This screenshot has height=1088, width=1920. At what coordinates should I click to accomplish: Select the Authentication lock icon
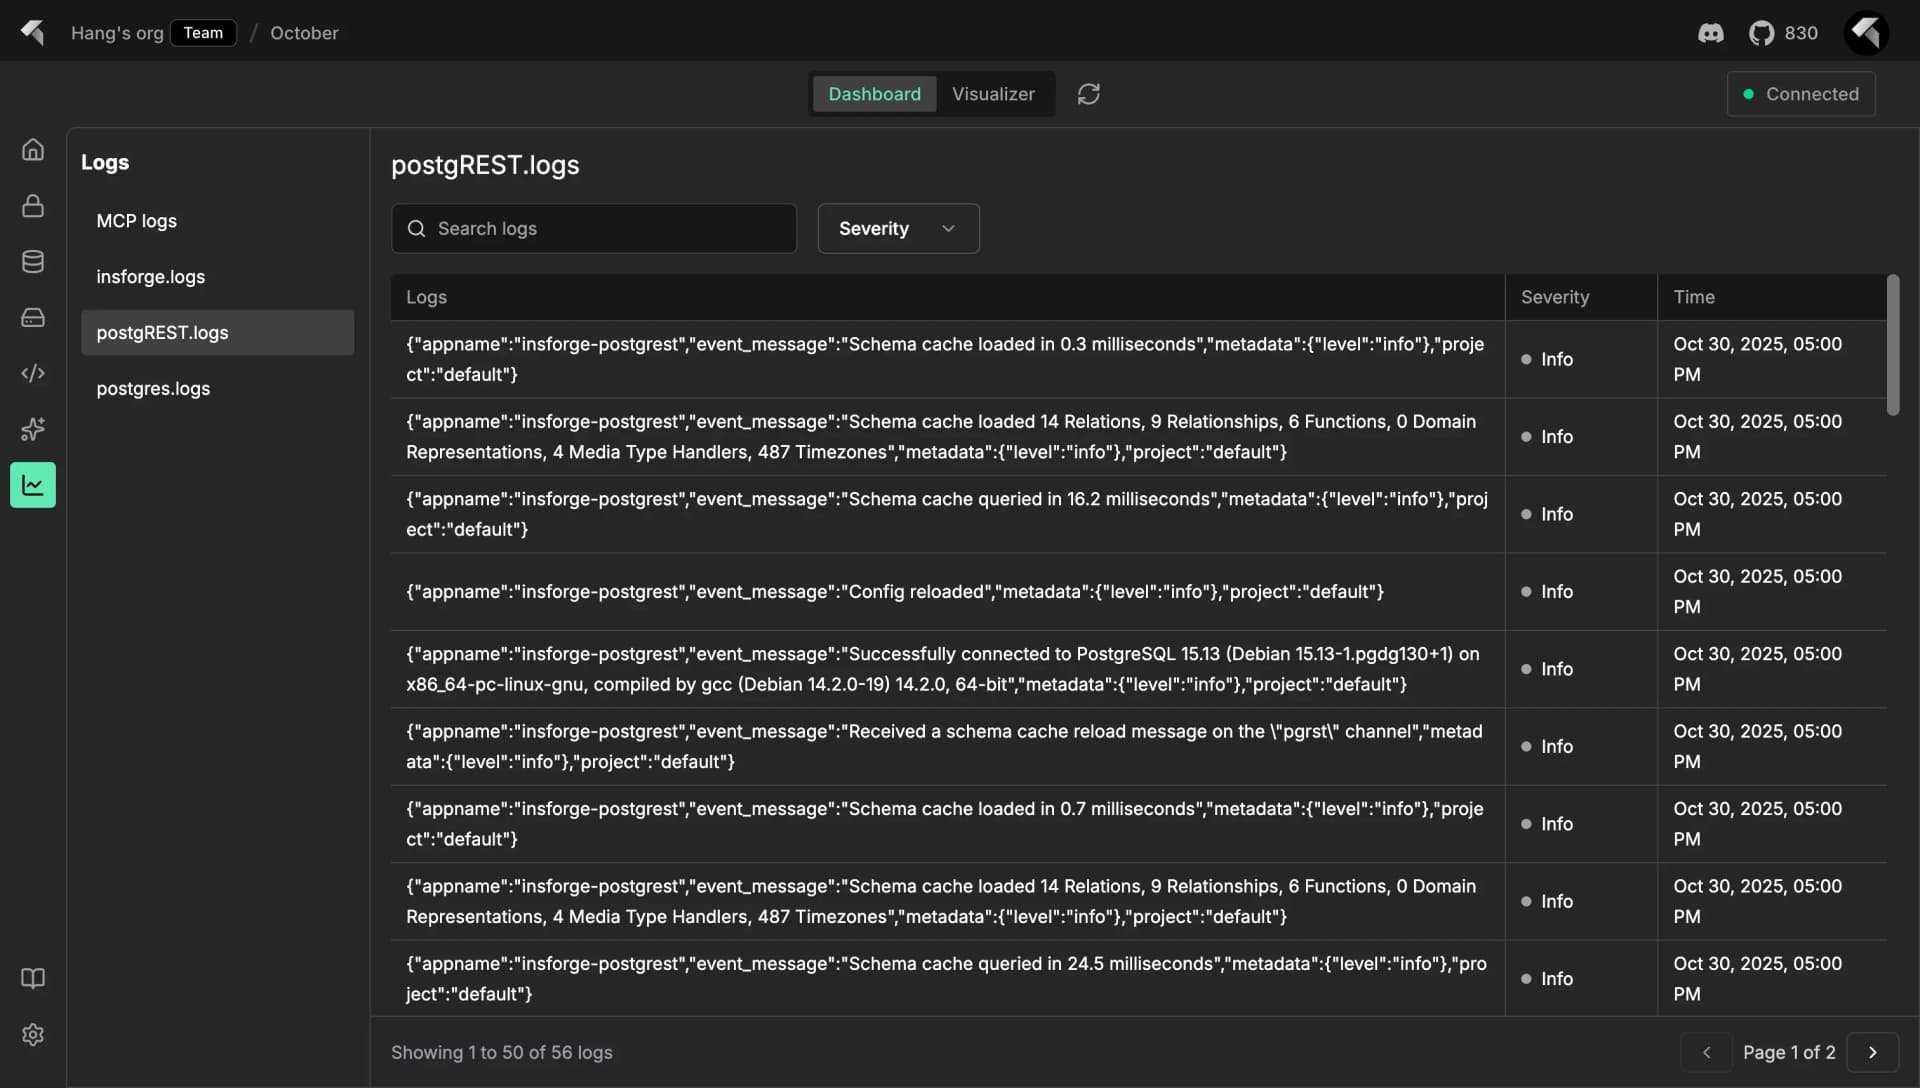(x=33, y=206)
